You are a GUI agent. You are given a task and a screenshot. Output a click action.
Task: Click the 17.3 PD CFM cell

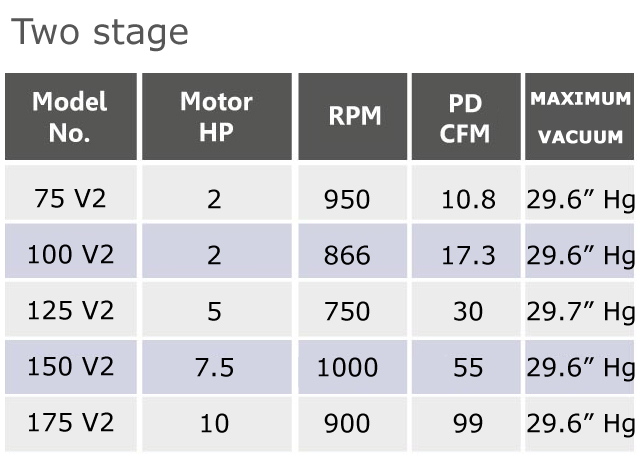point(466,251)
